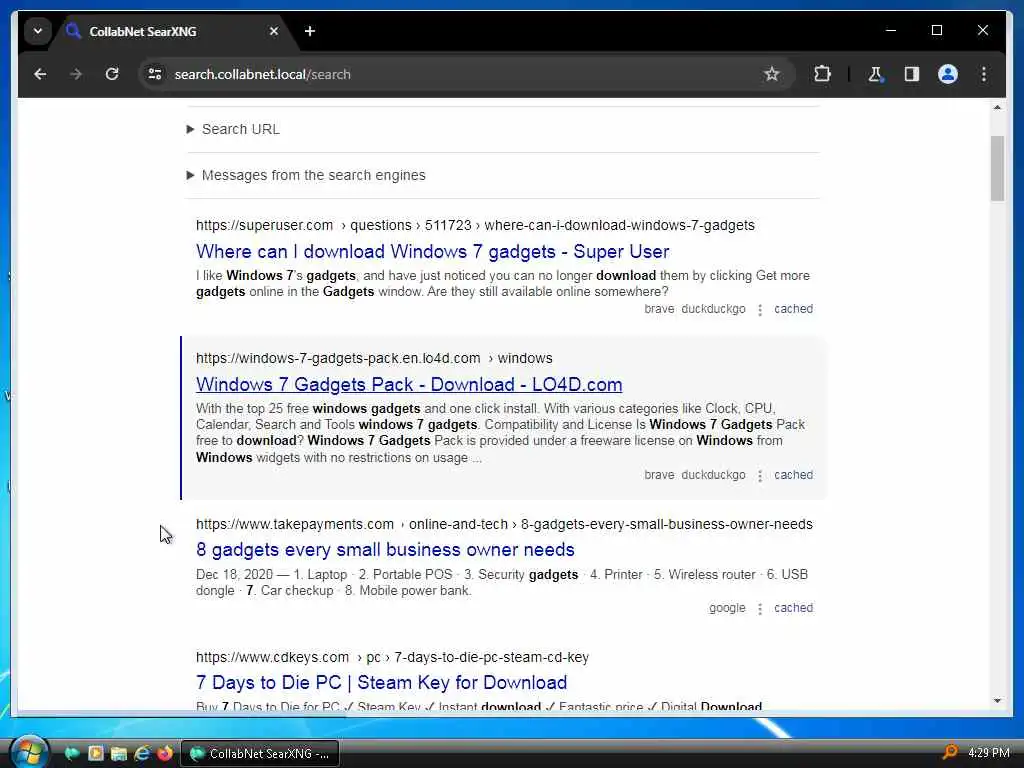Open more options dots on Super User result
This screenshot has width=1024, height=768.
760,310
